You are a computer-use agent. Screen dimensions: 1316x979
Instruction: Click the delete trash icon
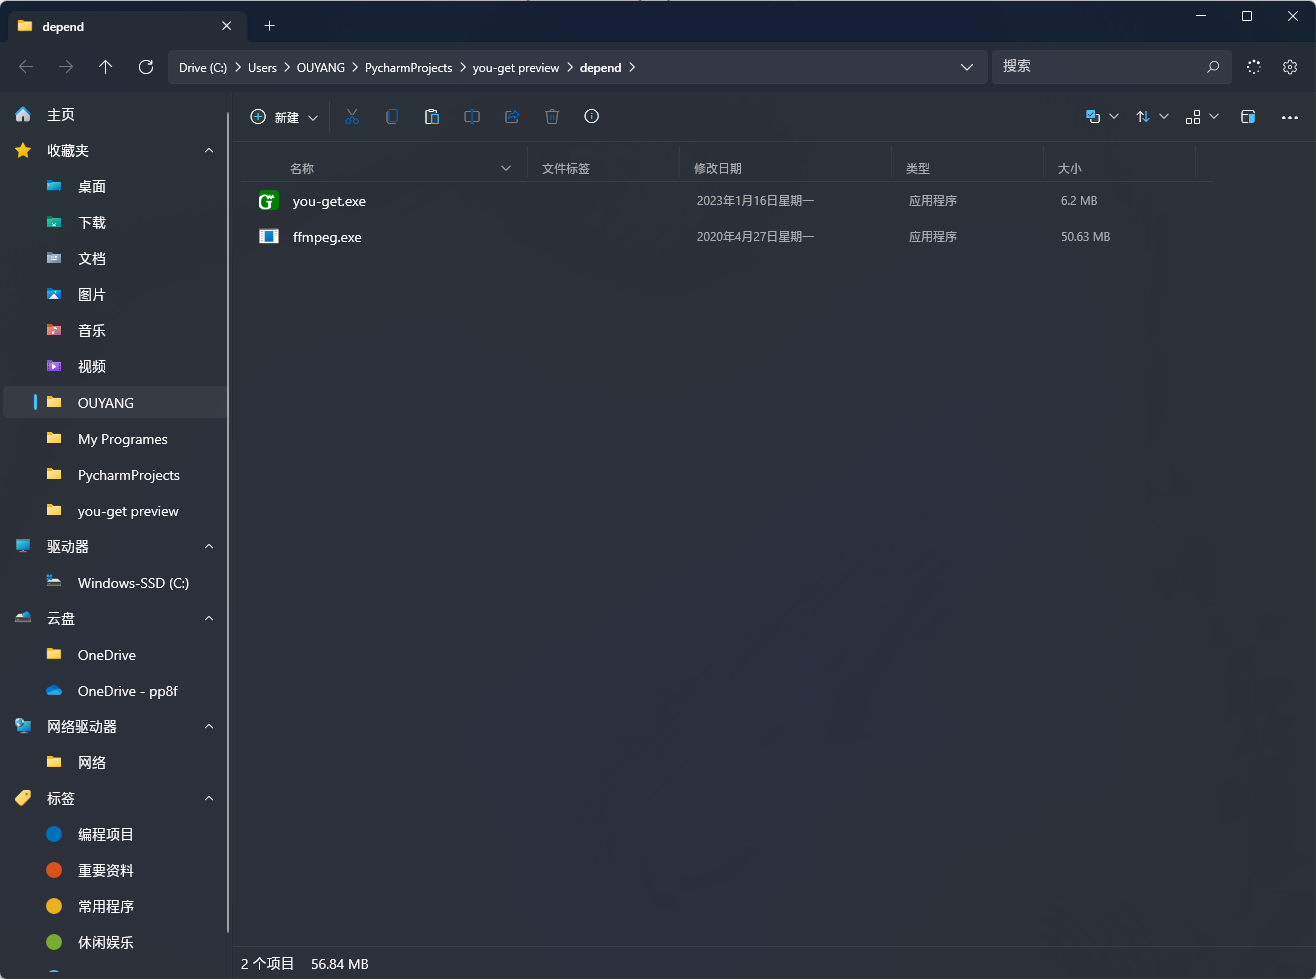pyautogui.click(x=552, y=117)
